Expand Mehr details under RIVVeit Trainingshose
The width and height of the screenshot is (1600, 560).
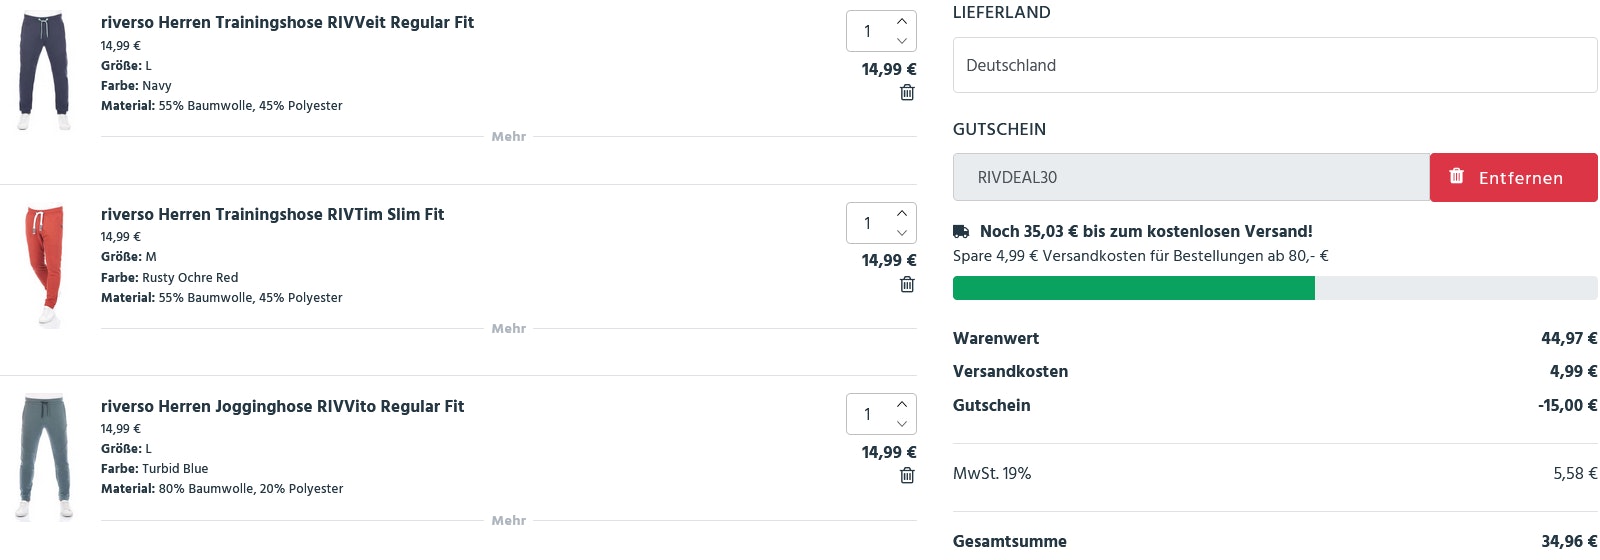[508, 137]
